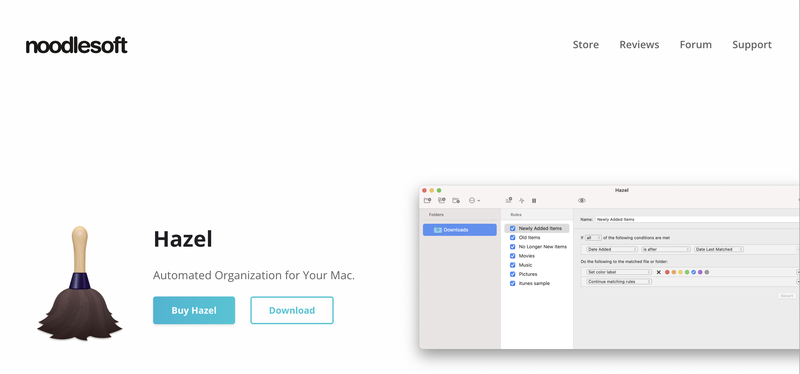Open the 'is after' operator dropdown

tap(666, 250)
